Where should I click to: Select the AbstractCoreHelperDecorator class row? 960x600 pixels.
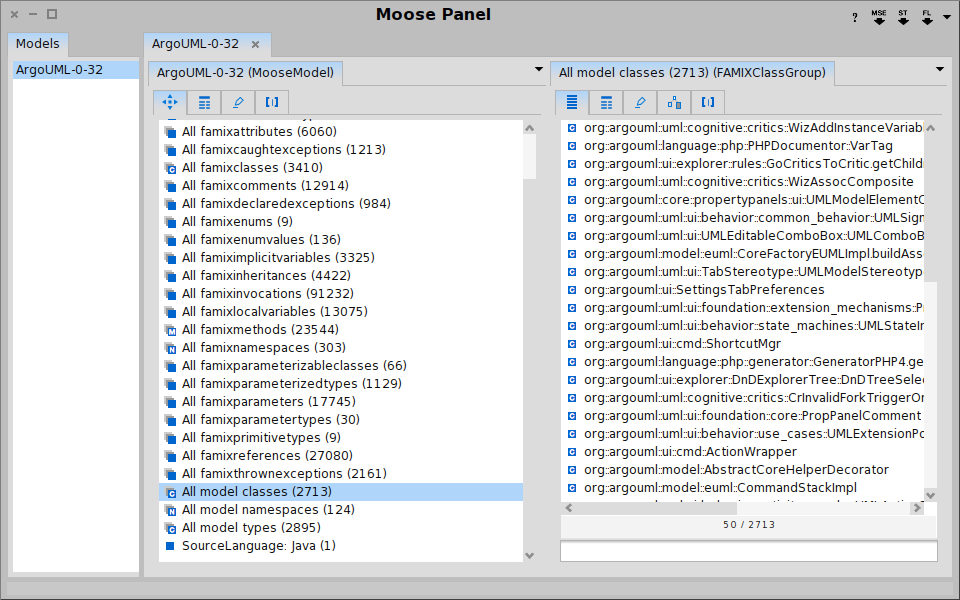pyautogui.click(x=743, y=470)
